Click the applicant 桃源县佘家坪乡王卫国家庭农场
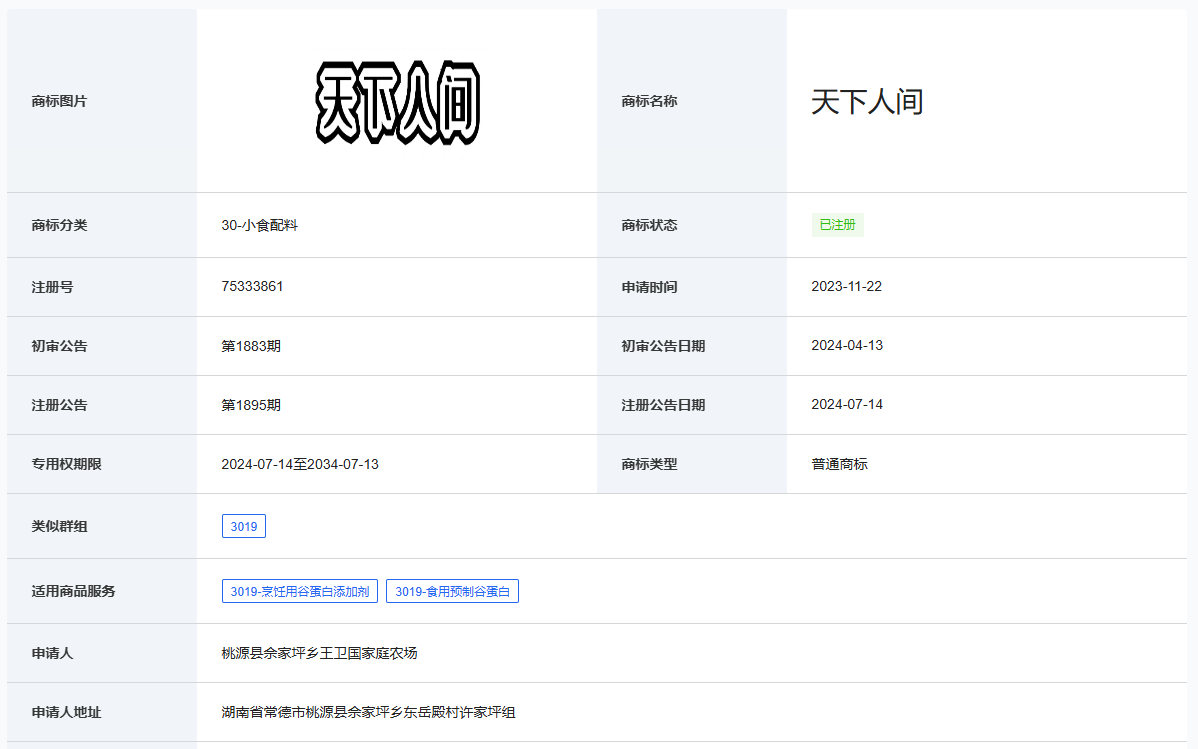The image size is (1198, 749). [x=319, y=653]
